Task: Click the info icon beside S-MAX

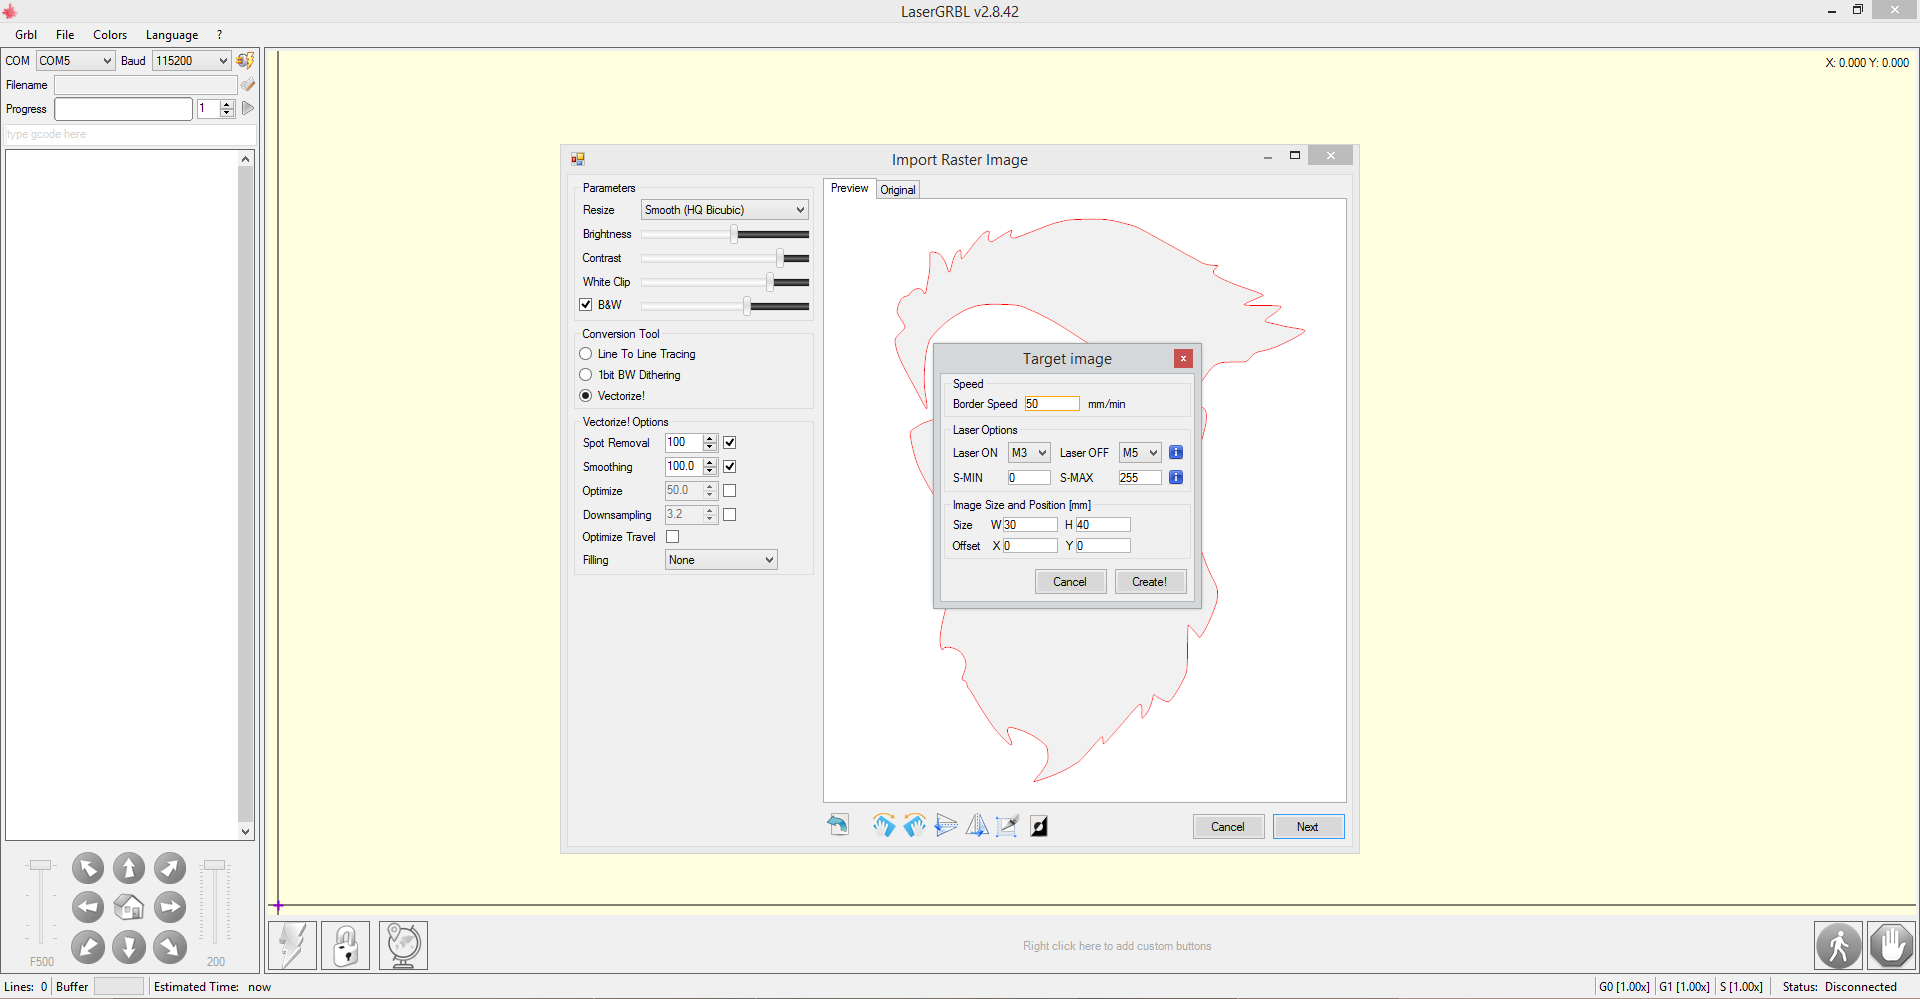Action: coord(1176,477)
